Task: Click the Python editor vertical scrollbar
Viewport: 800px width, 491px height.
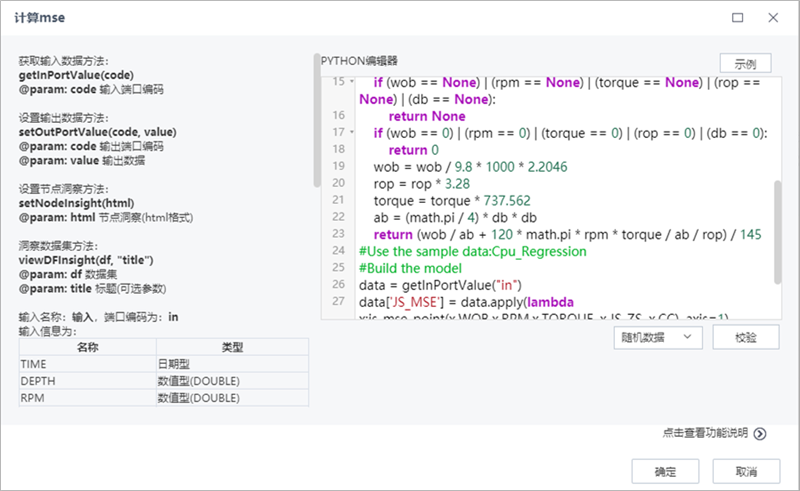Action: [x=777, y=230]
